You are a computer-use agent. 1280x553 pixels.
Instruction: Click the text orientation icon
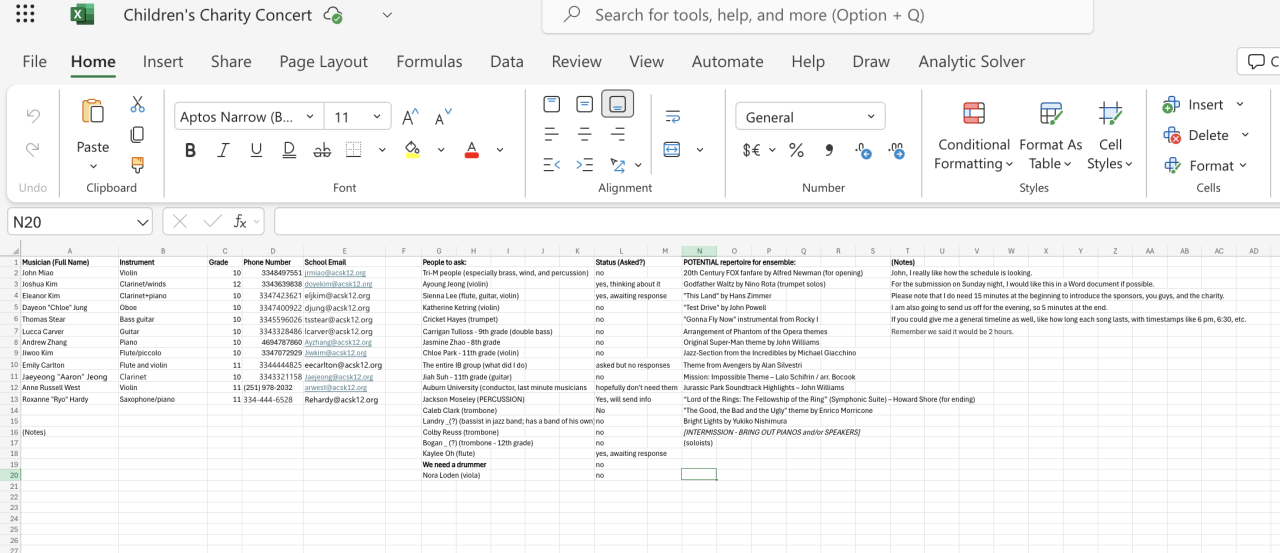click(x=618, y=165)
